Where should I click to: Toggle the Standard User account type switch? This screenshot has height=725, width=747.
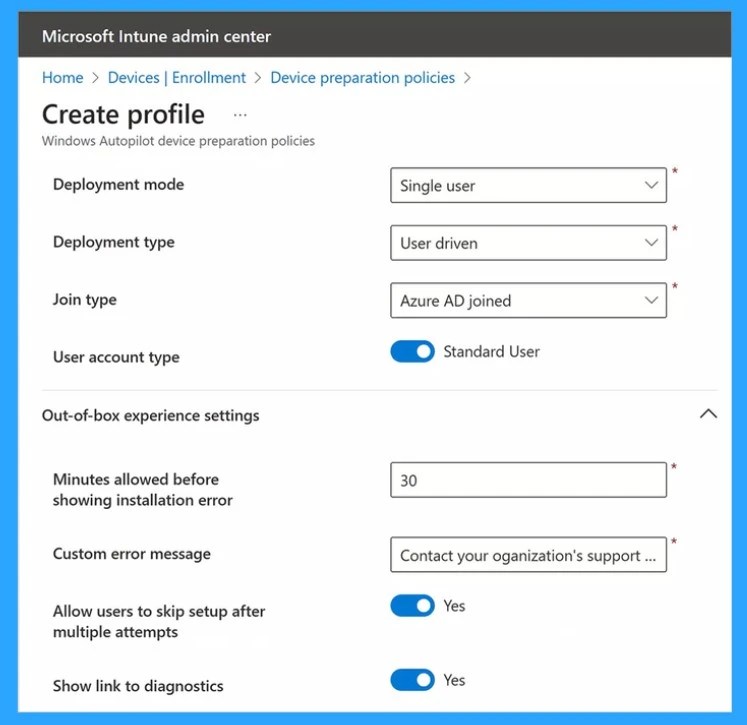[x=413, y=352]
